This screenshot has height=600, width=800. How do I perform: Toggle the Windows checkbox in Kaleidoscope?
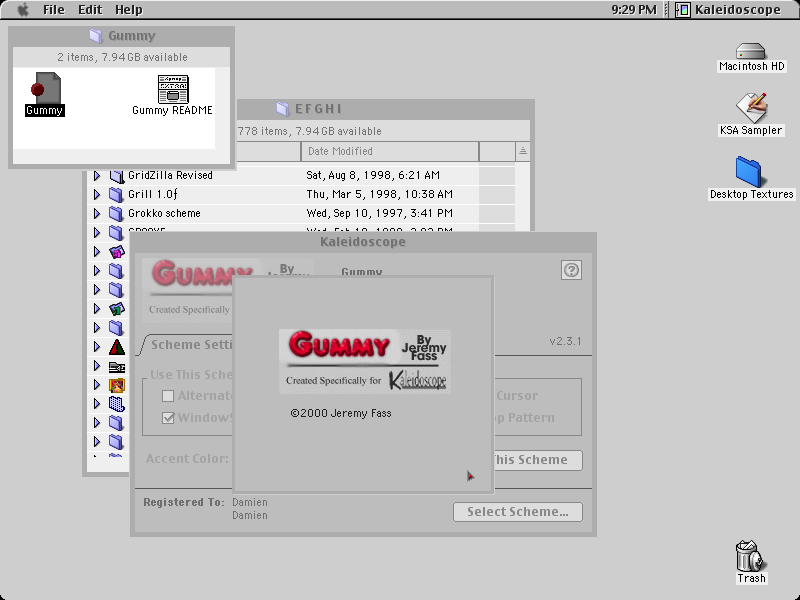click(x=168, y=418)
